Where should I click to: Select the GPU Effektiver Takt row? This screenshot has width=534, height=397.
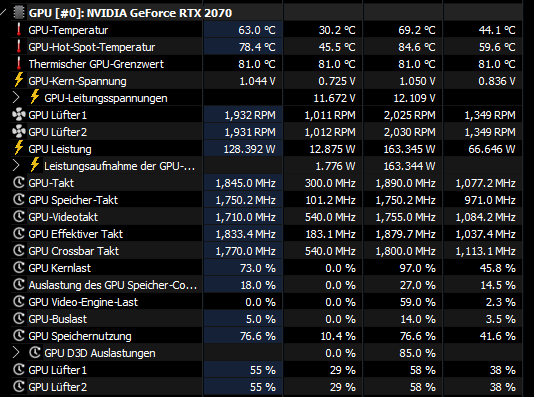tap(267, 234)
